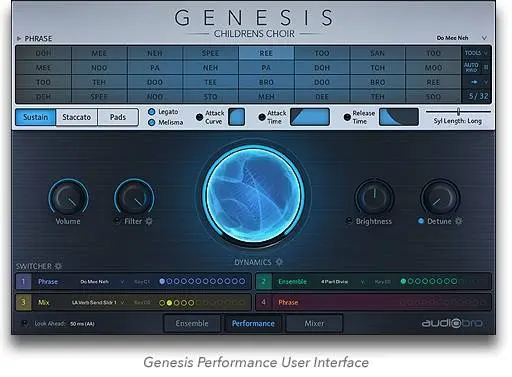Click the Detune knob
This screenshot has width=512, height=377.
440,198
